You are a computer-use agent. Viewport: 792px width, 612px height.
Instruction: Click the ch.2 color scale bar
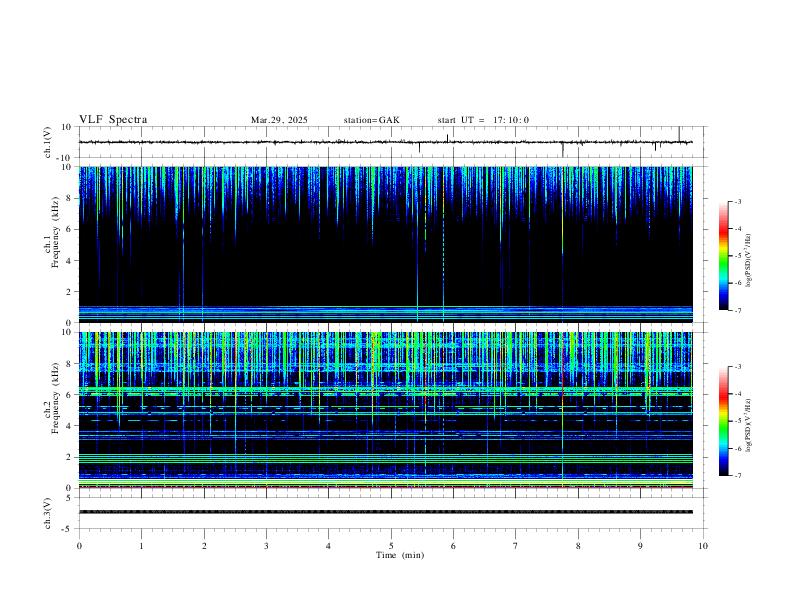point(723,421)
